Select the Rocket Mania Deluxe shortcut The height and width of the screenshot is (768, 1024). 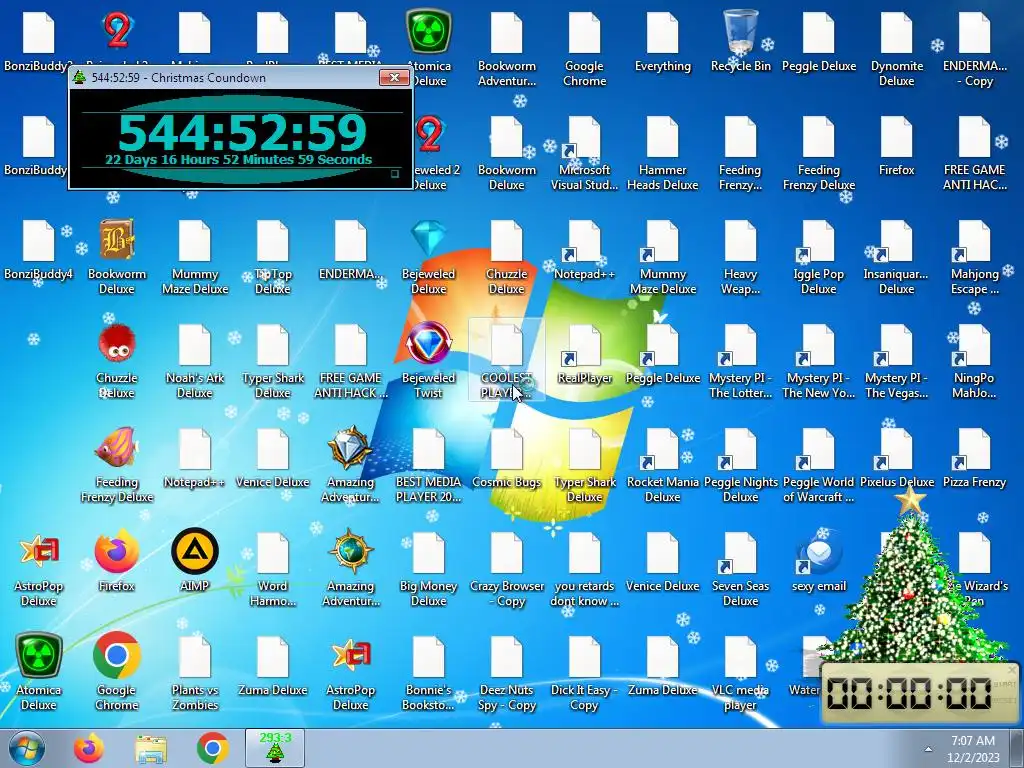point(663,465)
